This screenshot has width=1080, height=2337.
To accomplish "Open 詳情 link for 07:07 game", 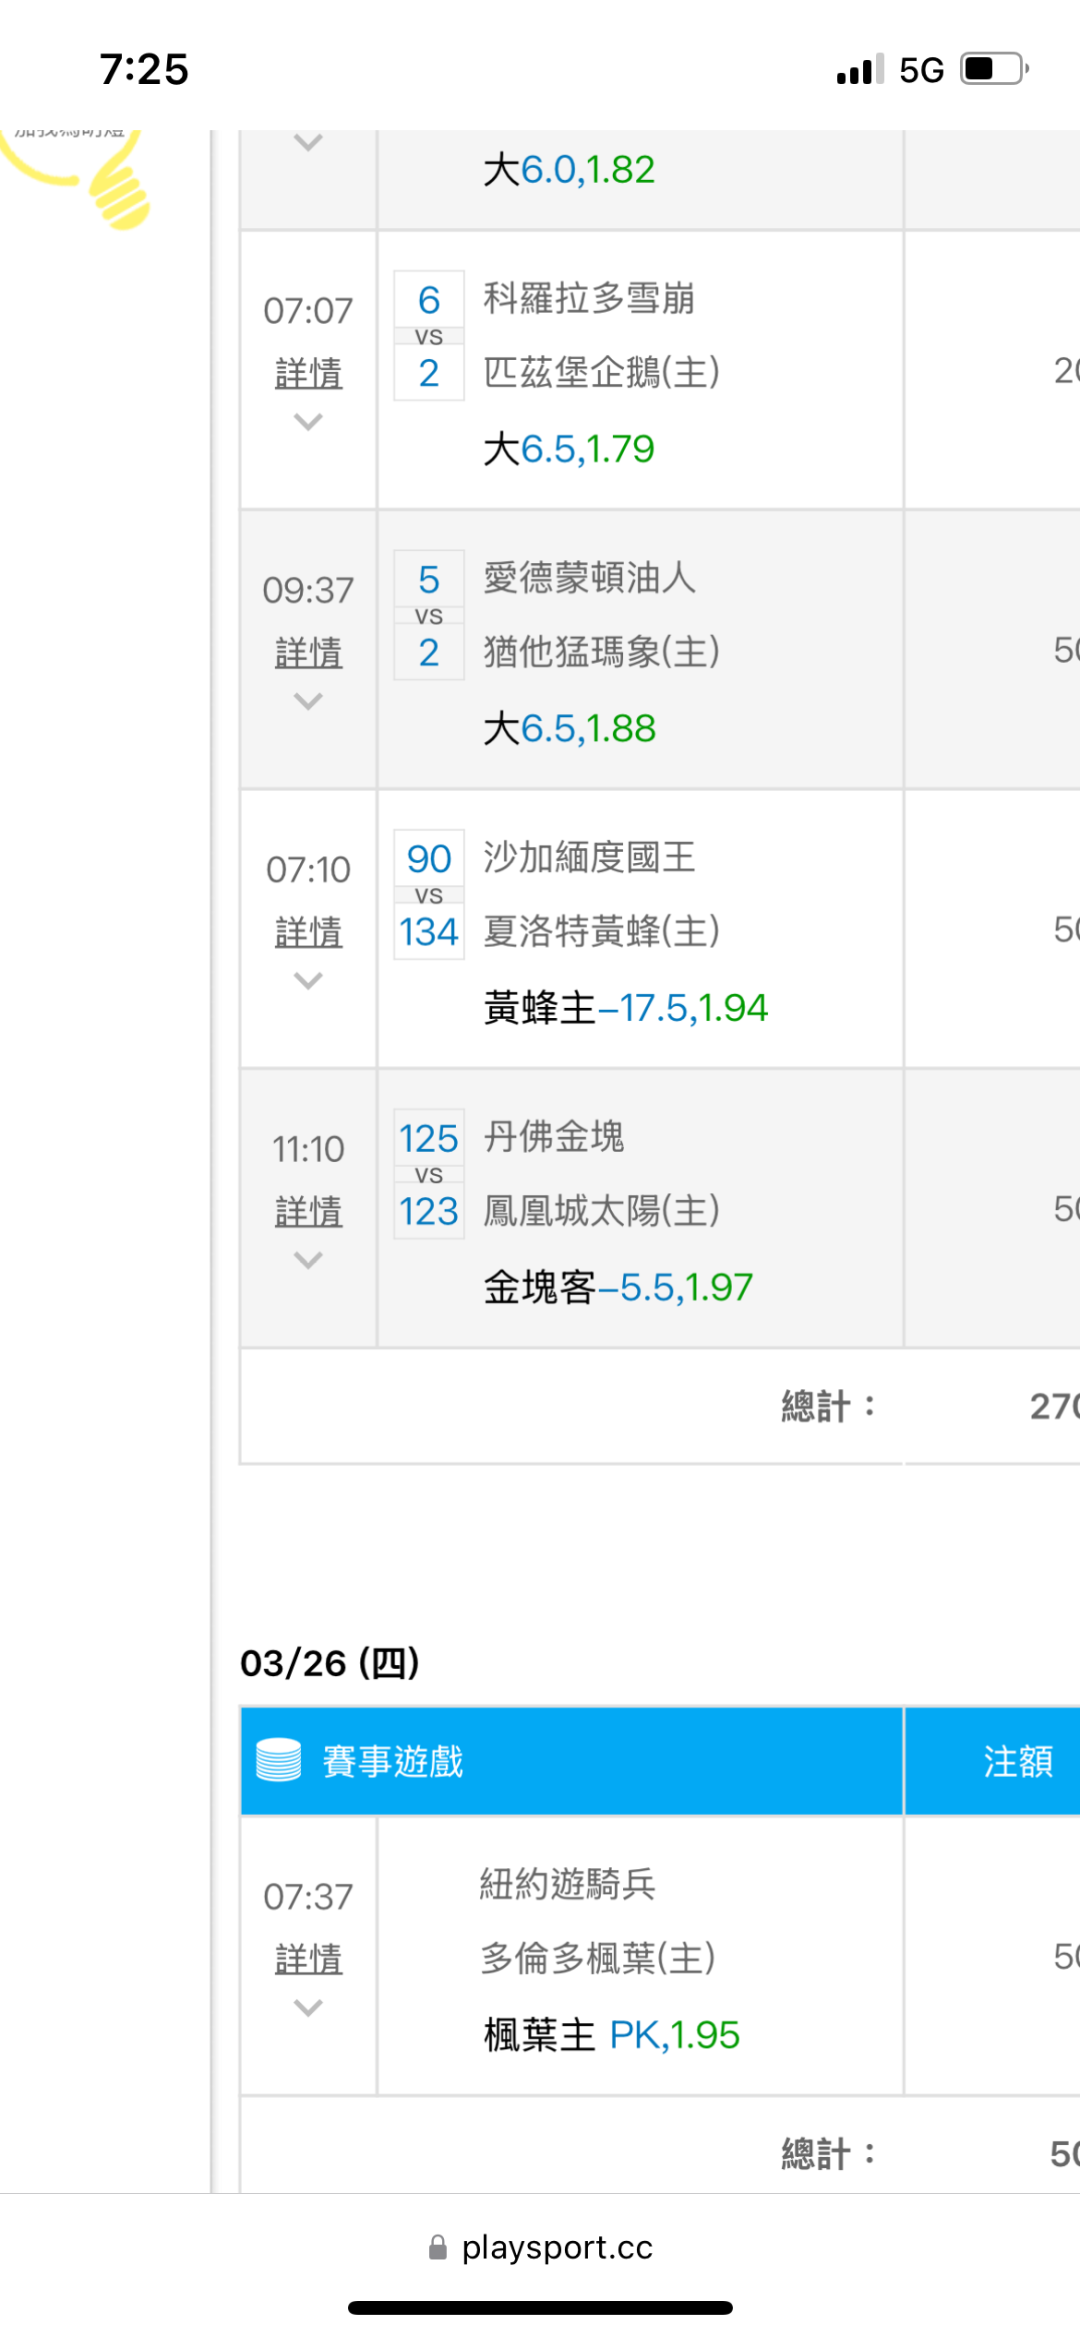I will coord(308,374).
